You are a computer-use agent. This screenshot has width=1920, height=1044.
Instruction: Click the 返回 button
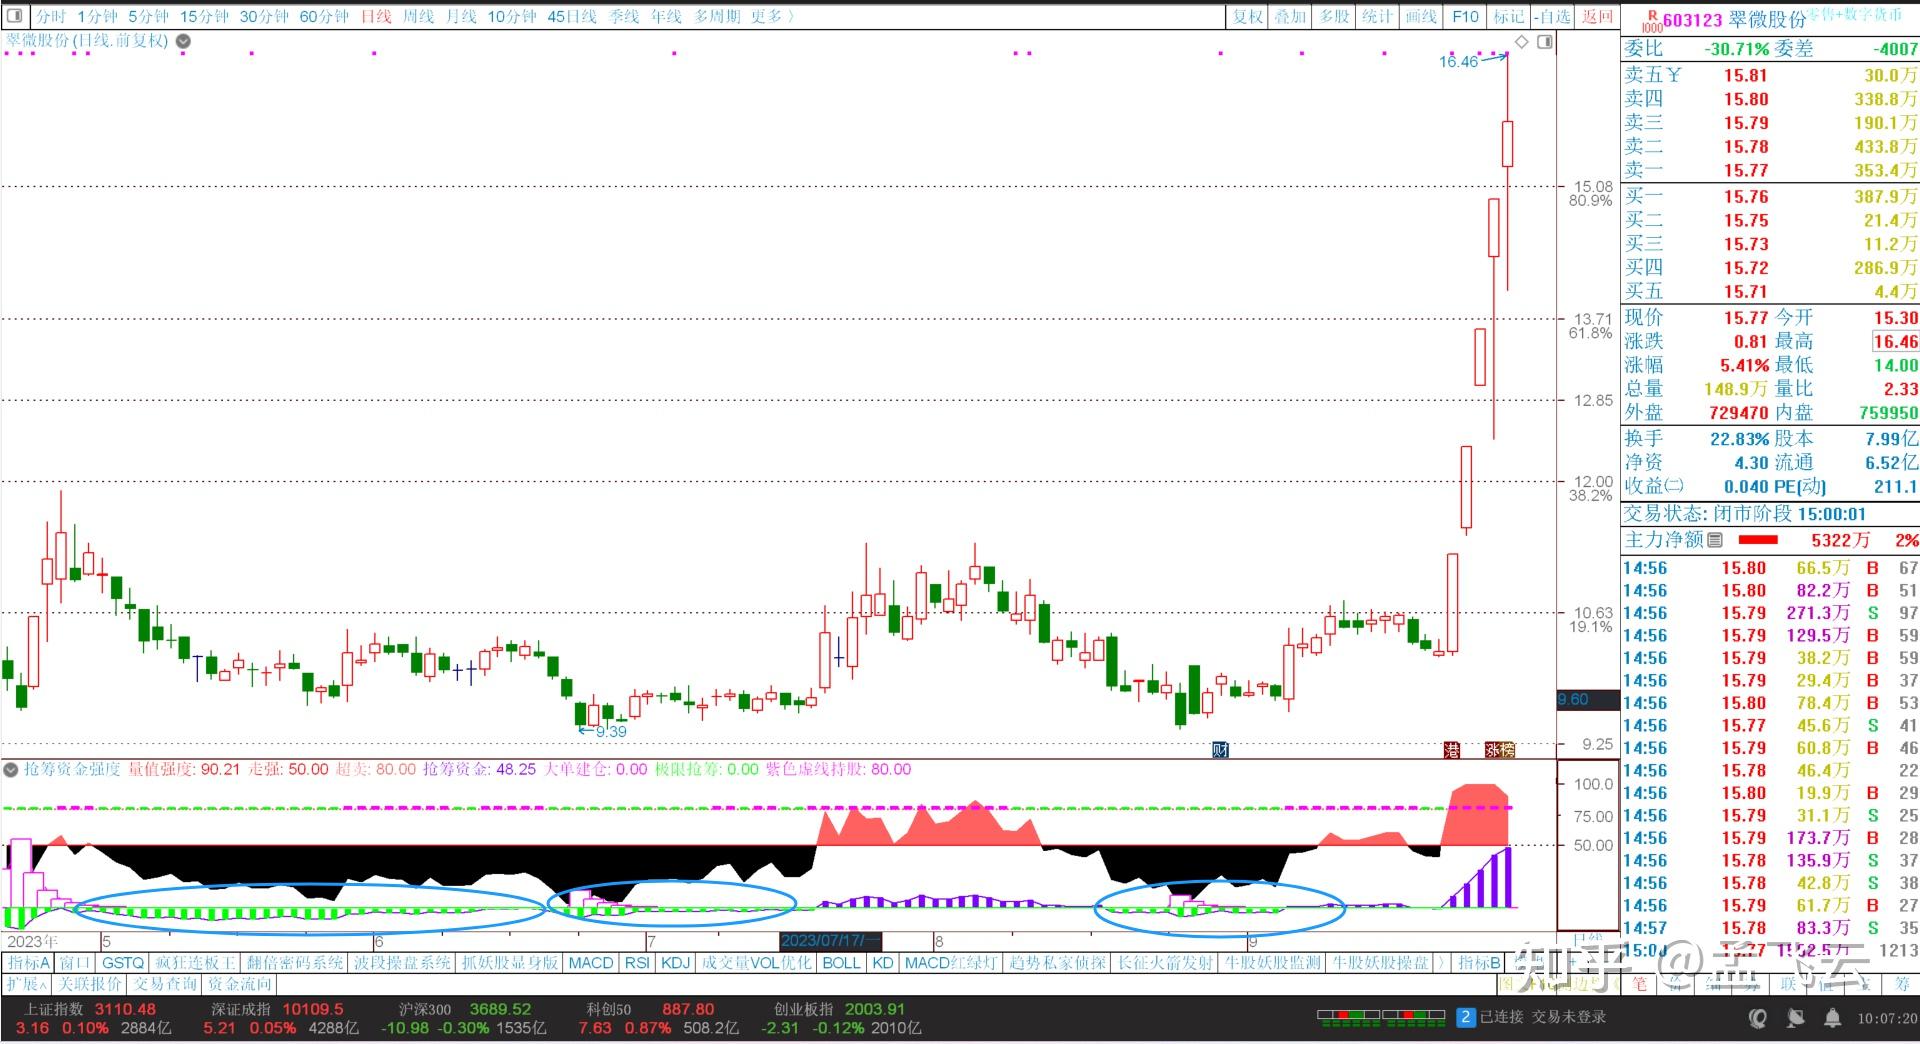click(1597, 16)
